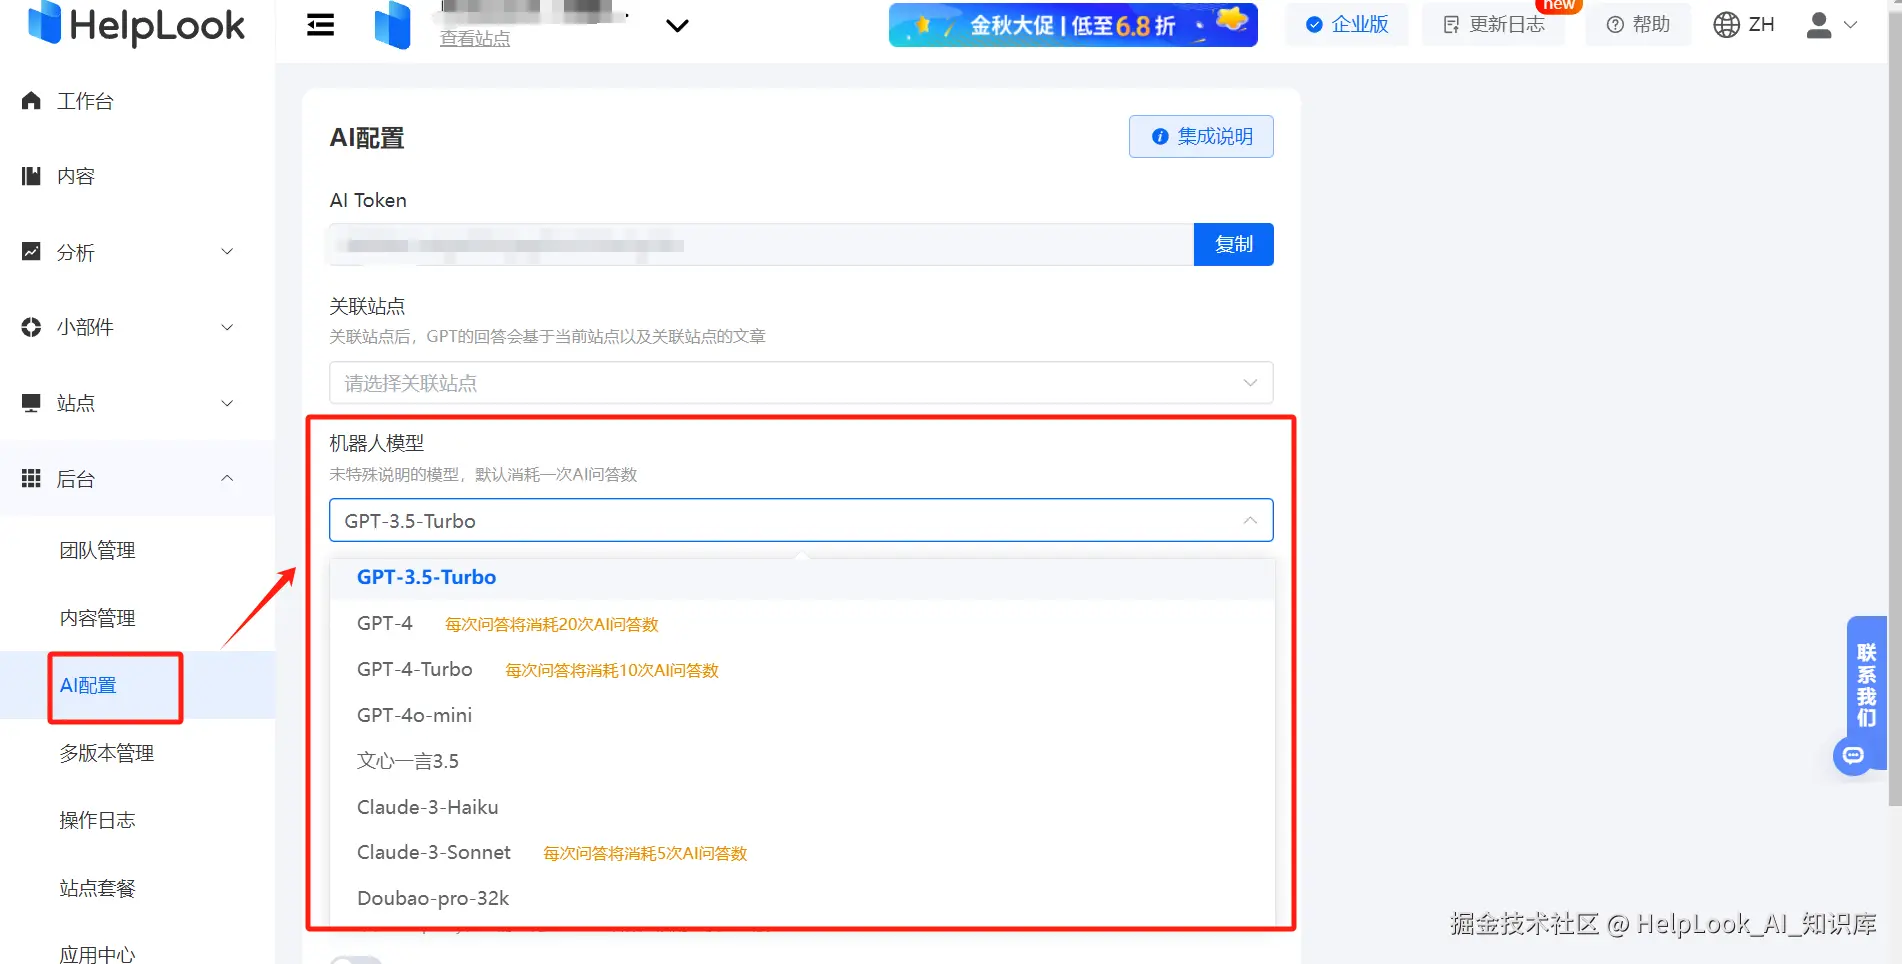
Task: Open the site switcher chevron
Action: [677, 26]
